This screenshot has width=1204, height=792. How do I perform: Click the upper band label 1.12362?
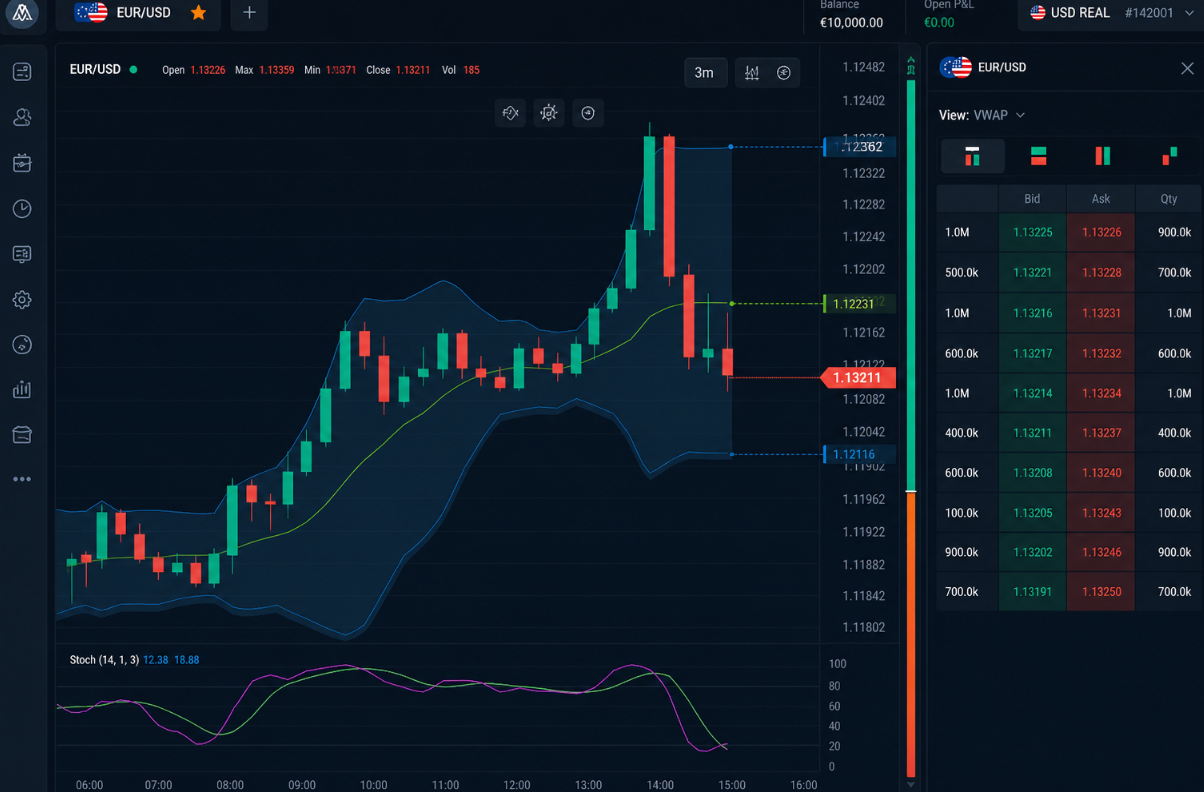click(857, 147)
